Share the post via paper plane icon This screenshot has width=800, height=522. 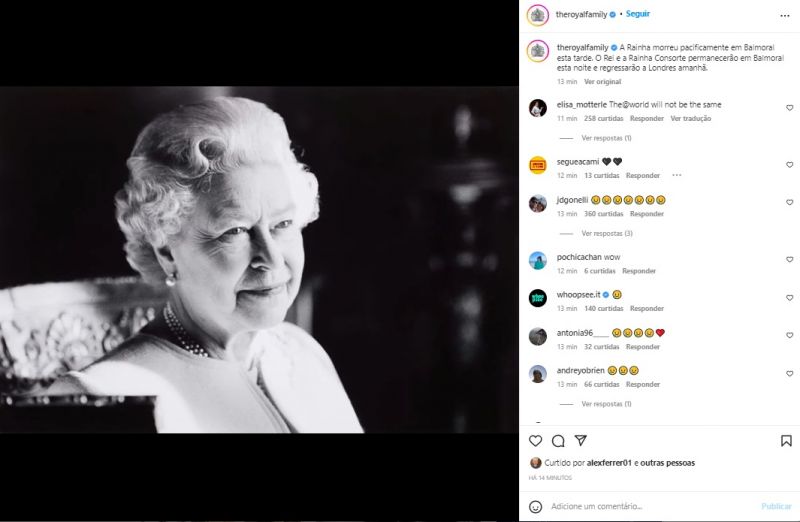coord(581,440)
